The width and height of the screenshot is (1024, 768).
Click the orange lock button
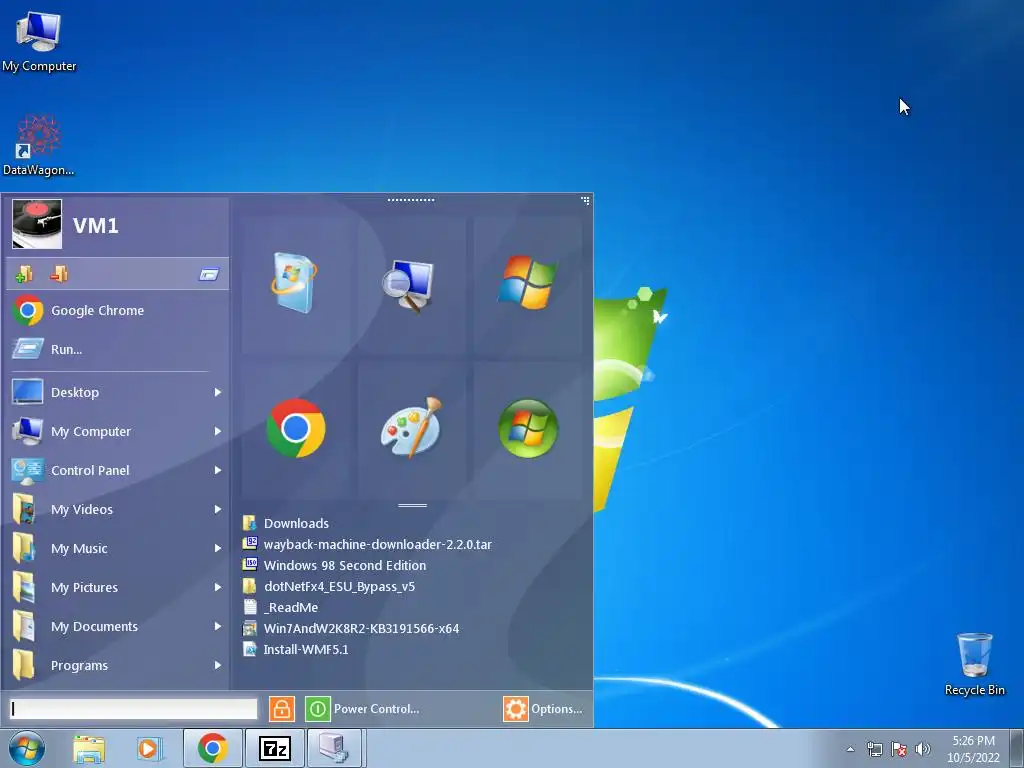click(281, 709)
